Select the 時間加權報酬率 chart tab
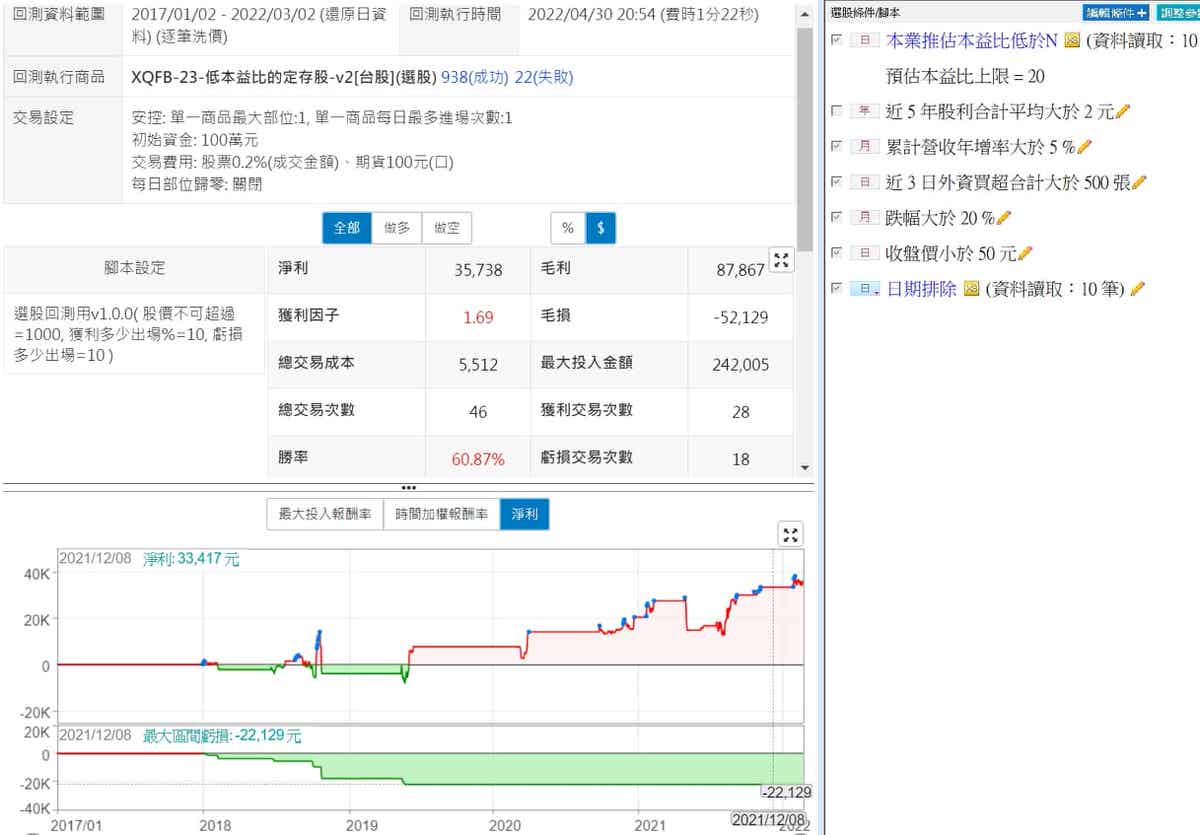Screen dimensions: 1200x835 pyautogui.click(x=441, y=514)
